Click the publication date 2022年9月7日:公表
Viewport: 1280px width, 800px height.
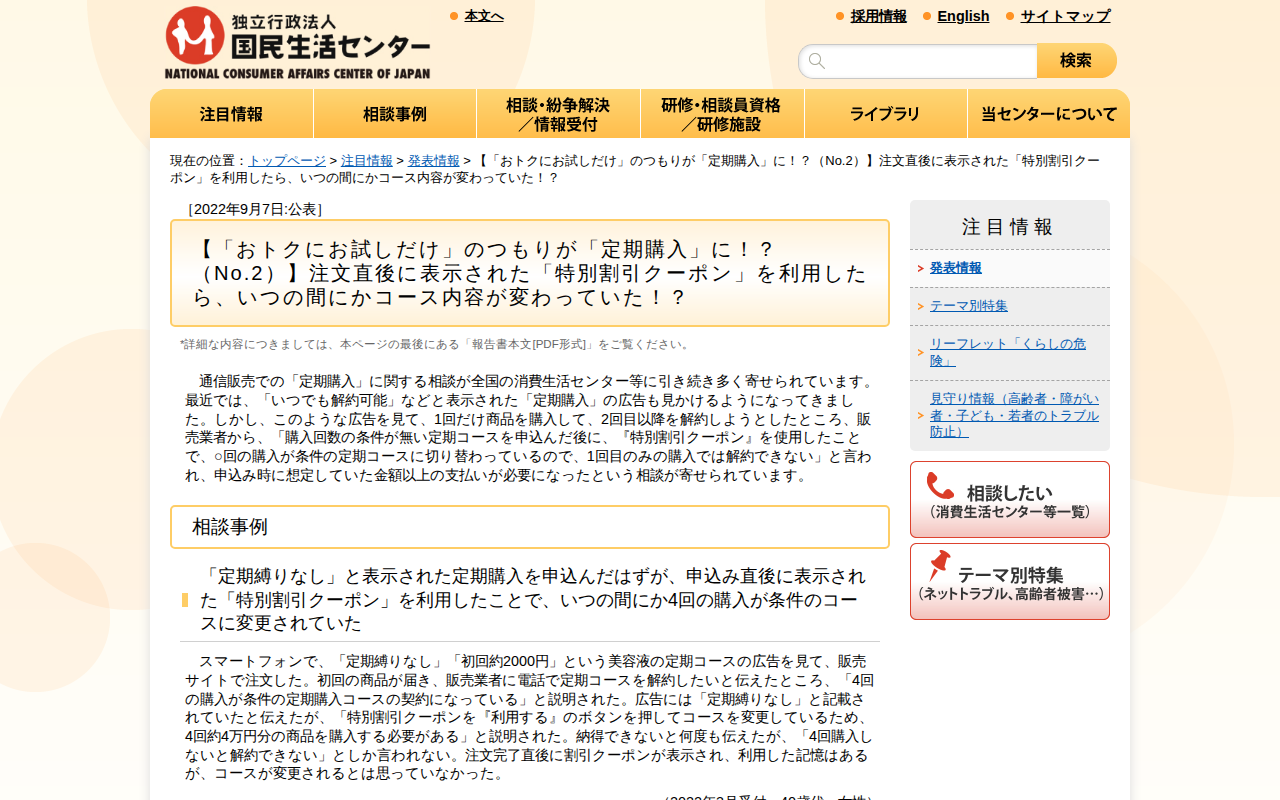tap(255, 209)
